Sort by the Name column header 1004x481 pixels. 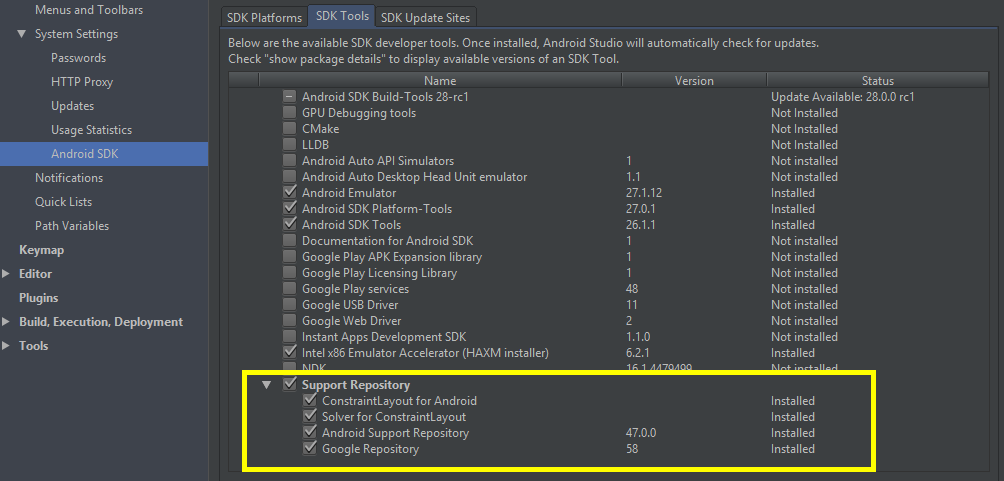(x=440, y=81)
